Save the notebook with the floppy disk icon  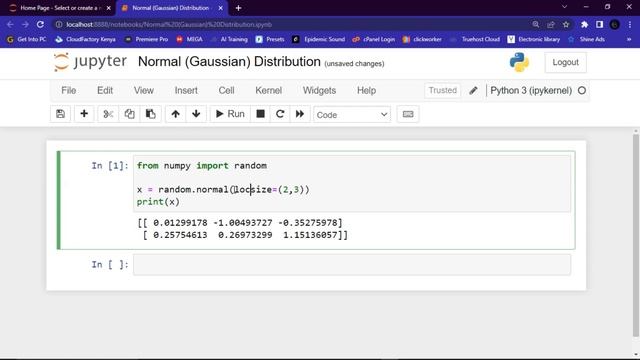coord(60,114)
